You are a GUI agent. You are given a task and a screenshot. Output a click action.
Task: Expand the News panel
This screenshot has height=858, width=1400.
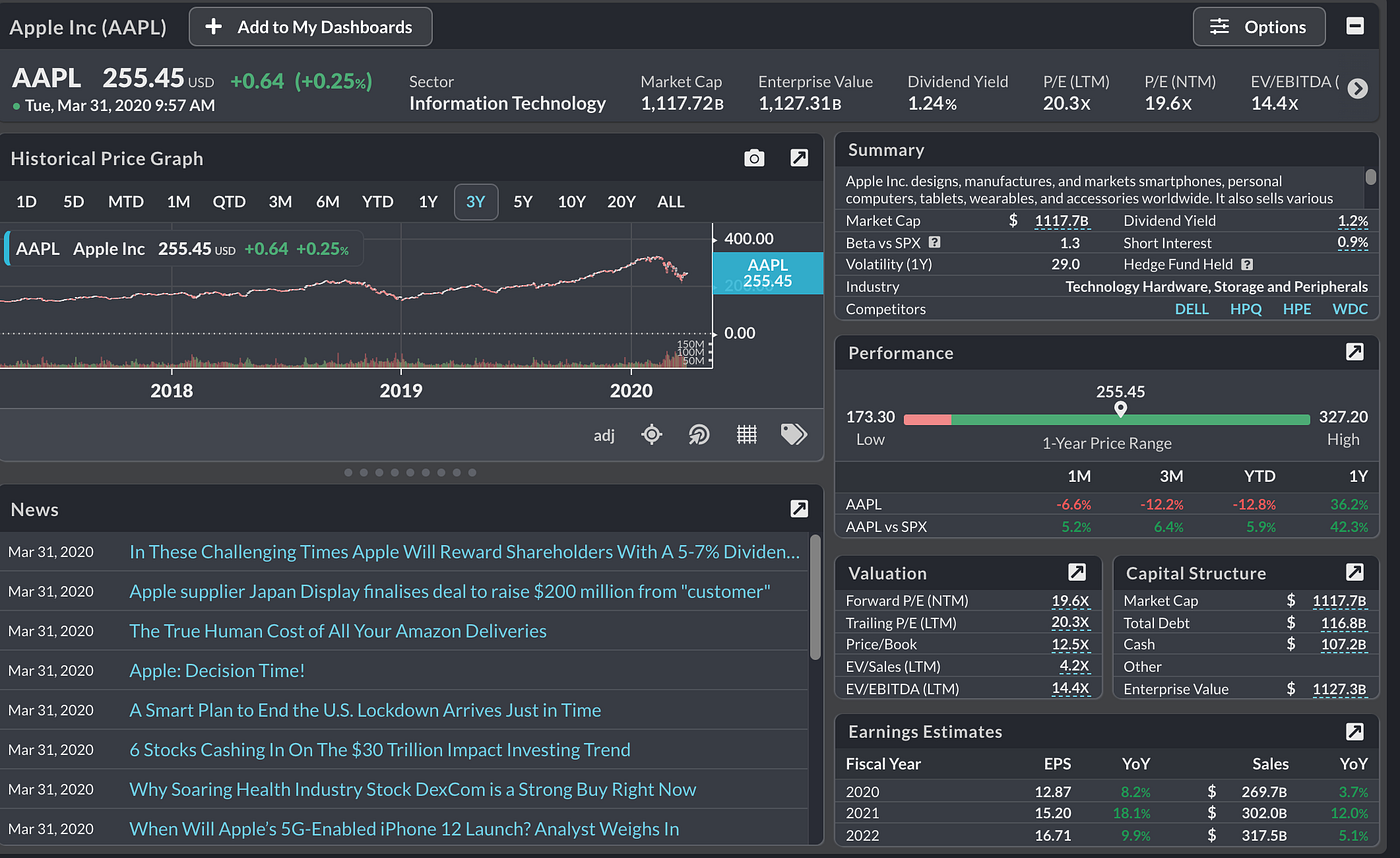pyautogui.click(x=799, y=509)
